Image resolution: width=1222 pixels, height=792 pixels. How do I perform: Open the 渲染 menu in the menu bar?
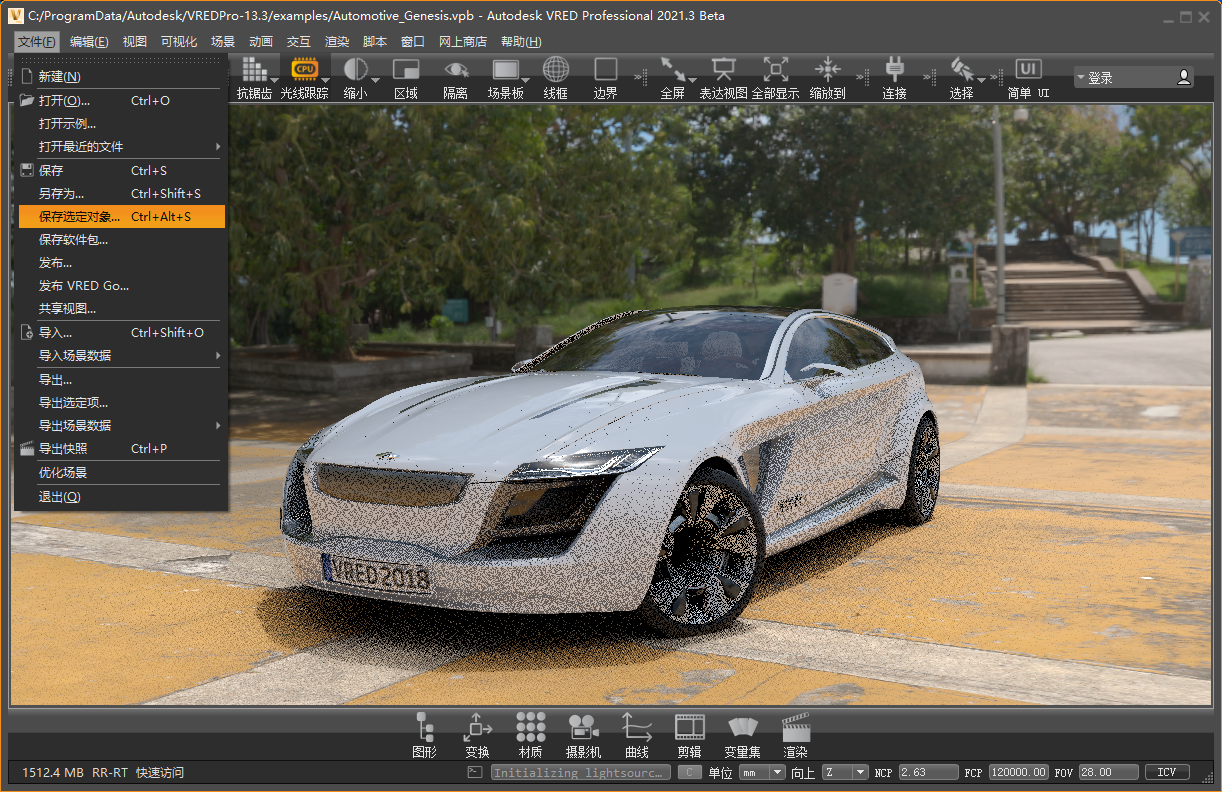coord(337,42)
